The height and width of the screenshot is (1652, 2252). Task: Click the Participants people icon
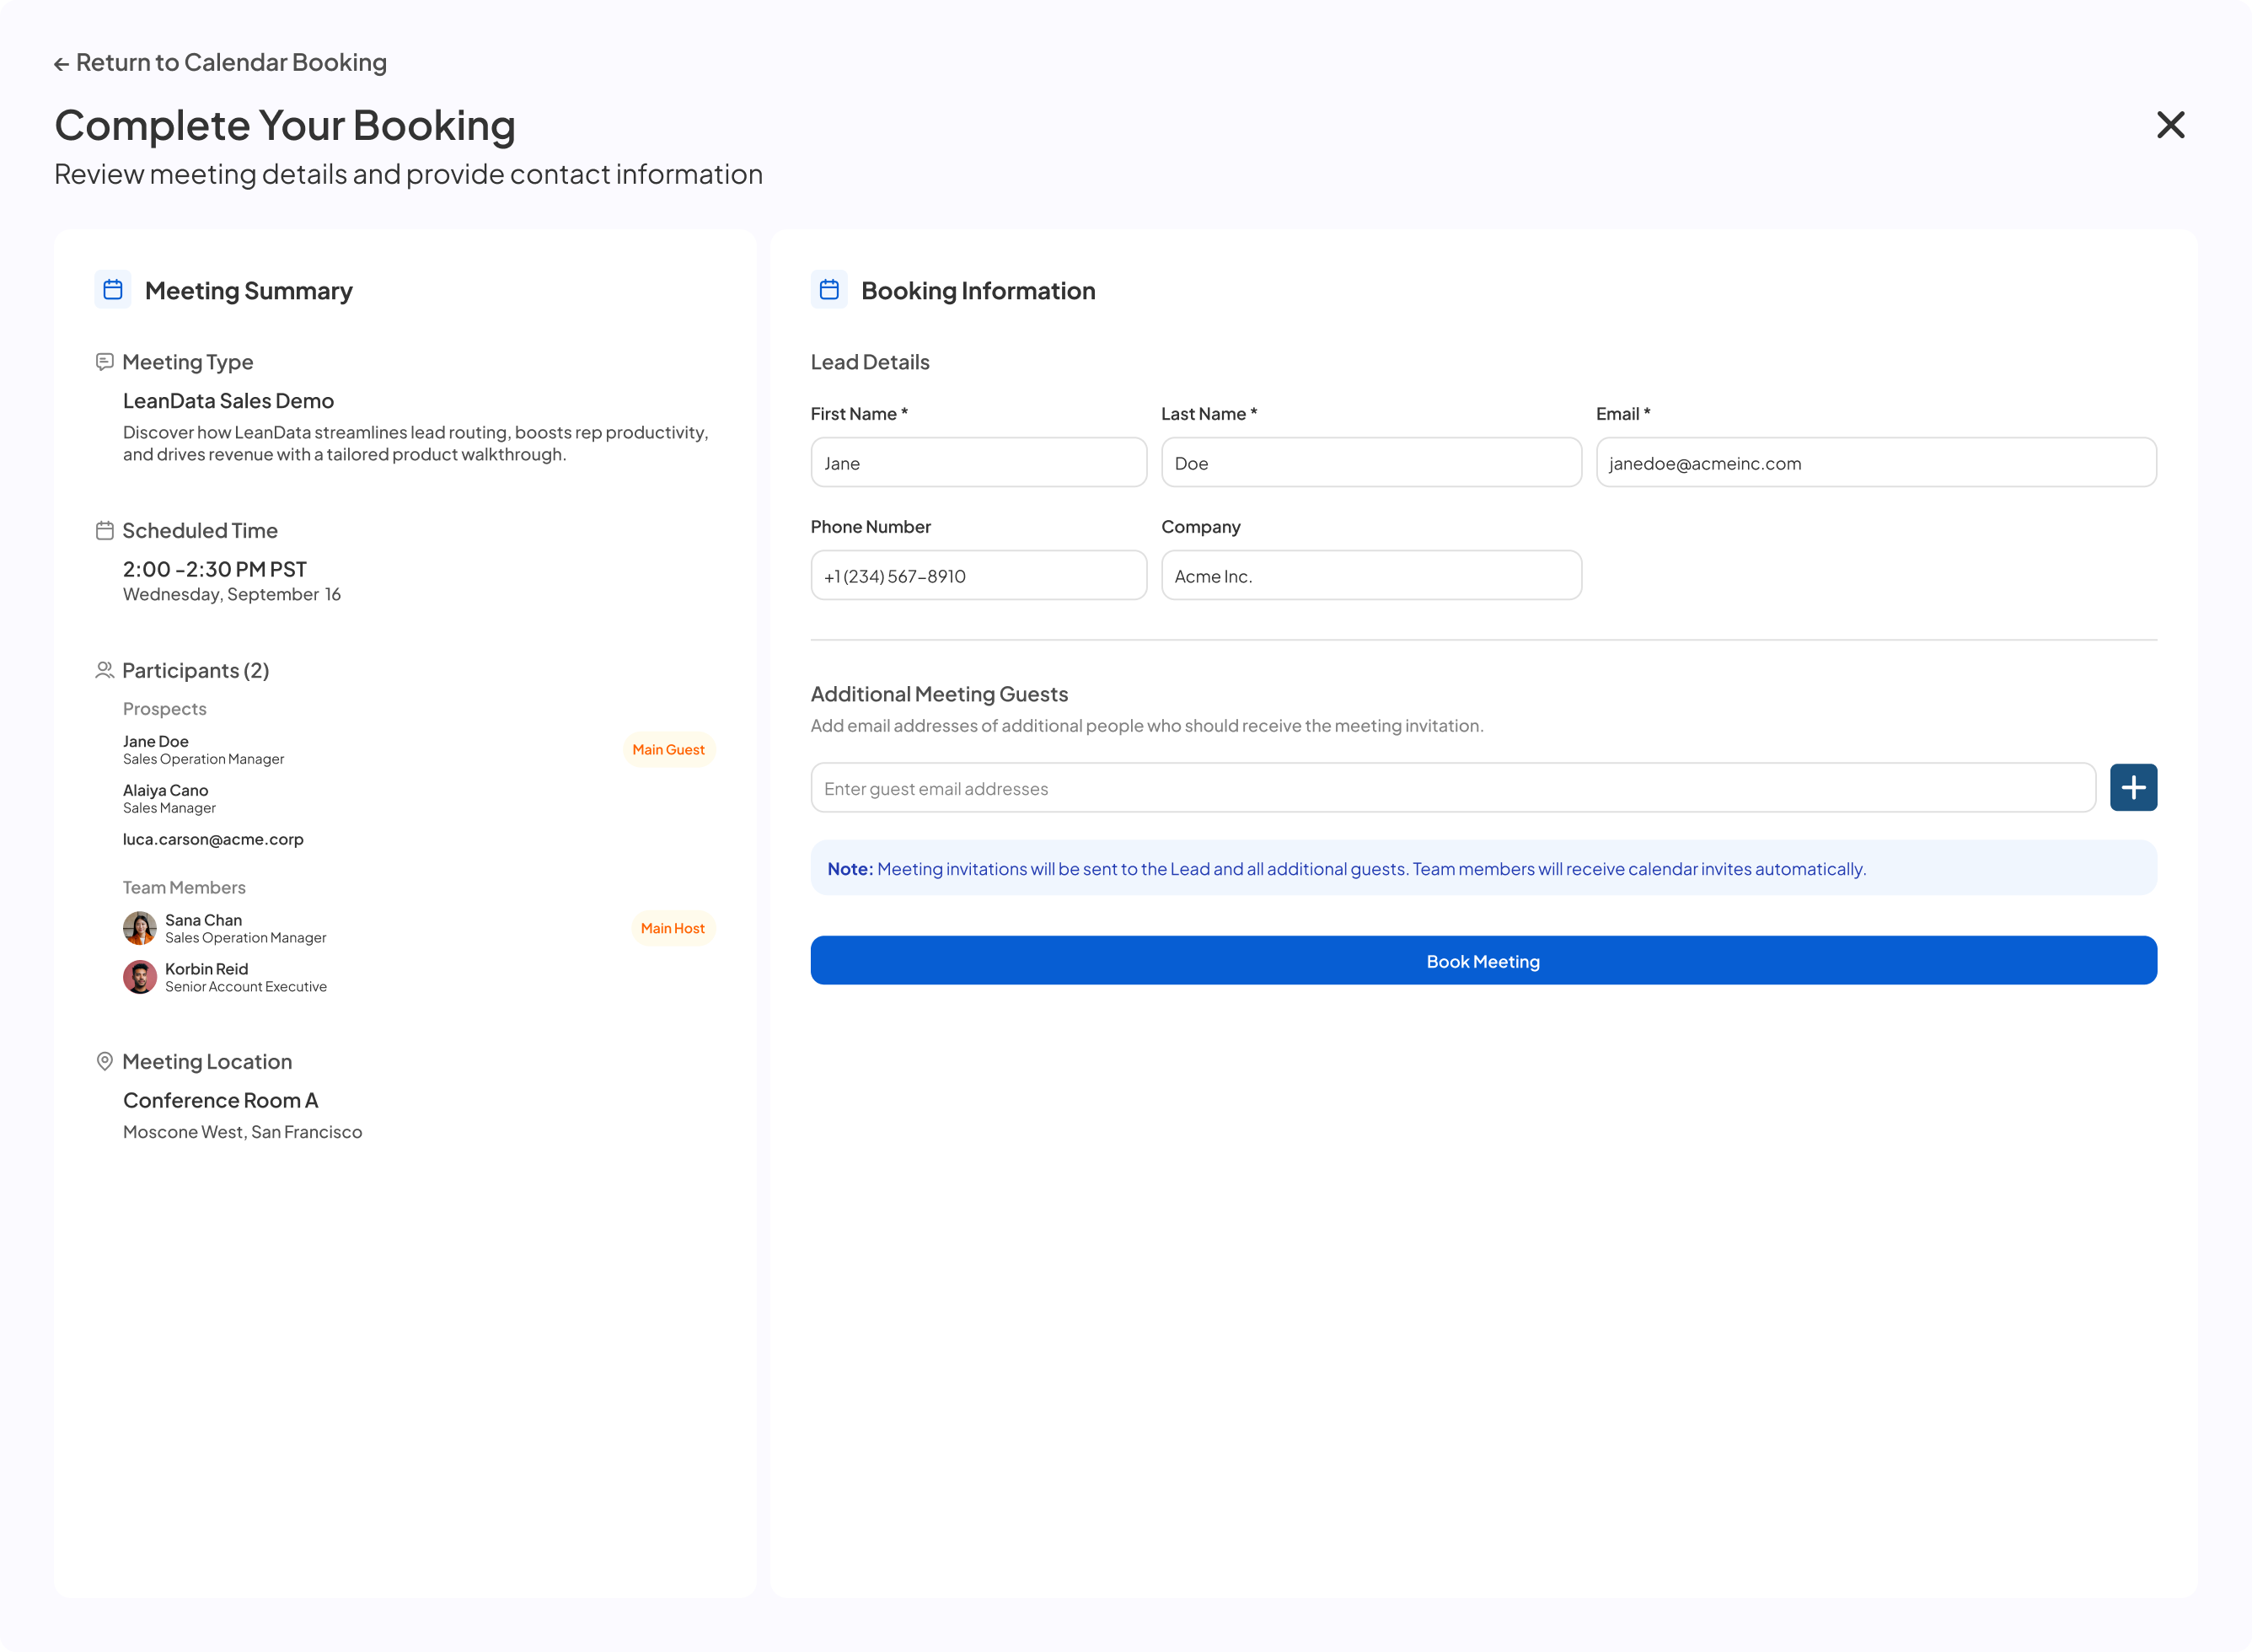104,670
